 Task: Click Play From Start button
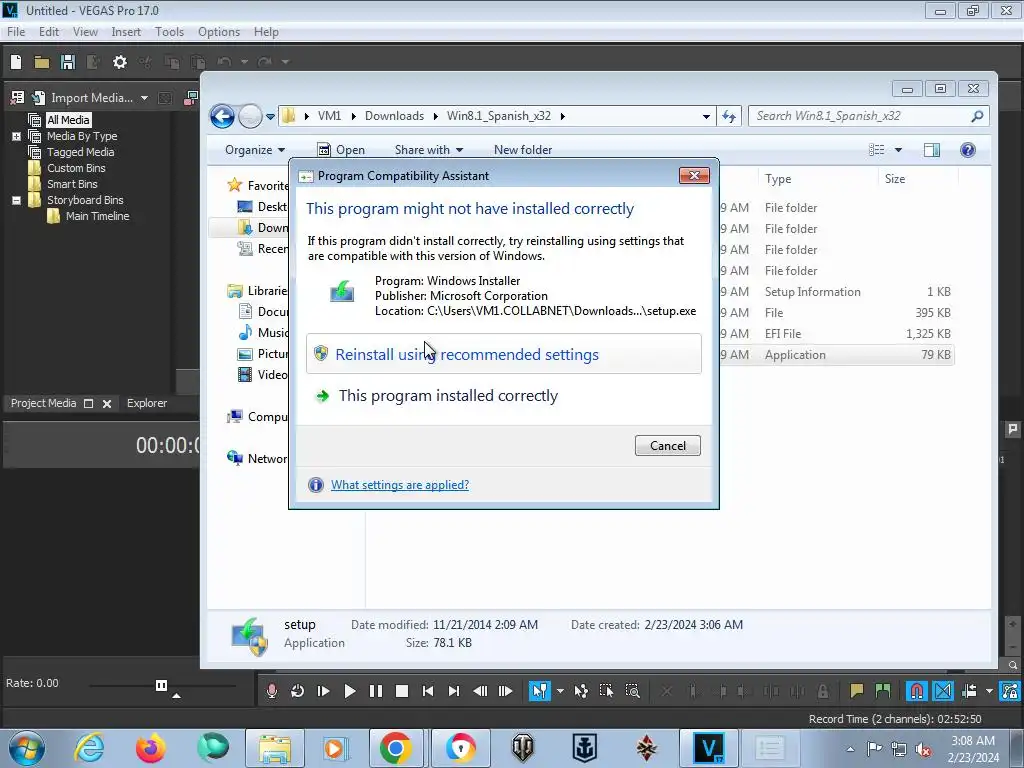(323, 691)
